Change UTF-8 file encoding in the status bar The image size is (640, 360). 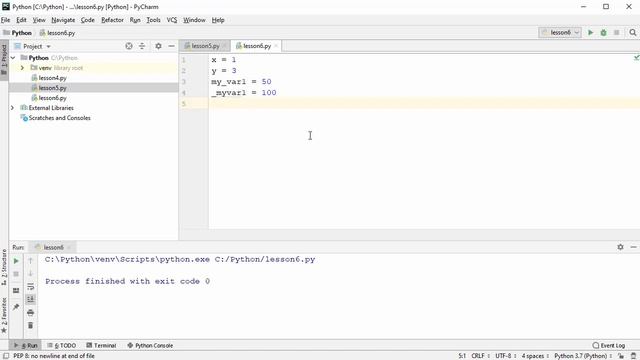pos(505,356)
